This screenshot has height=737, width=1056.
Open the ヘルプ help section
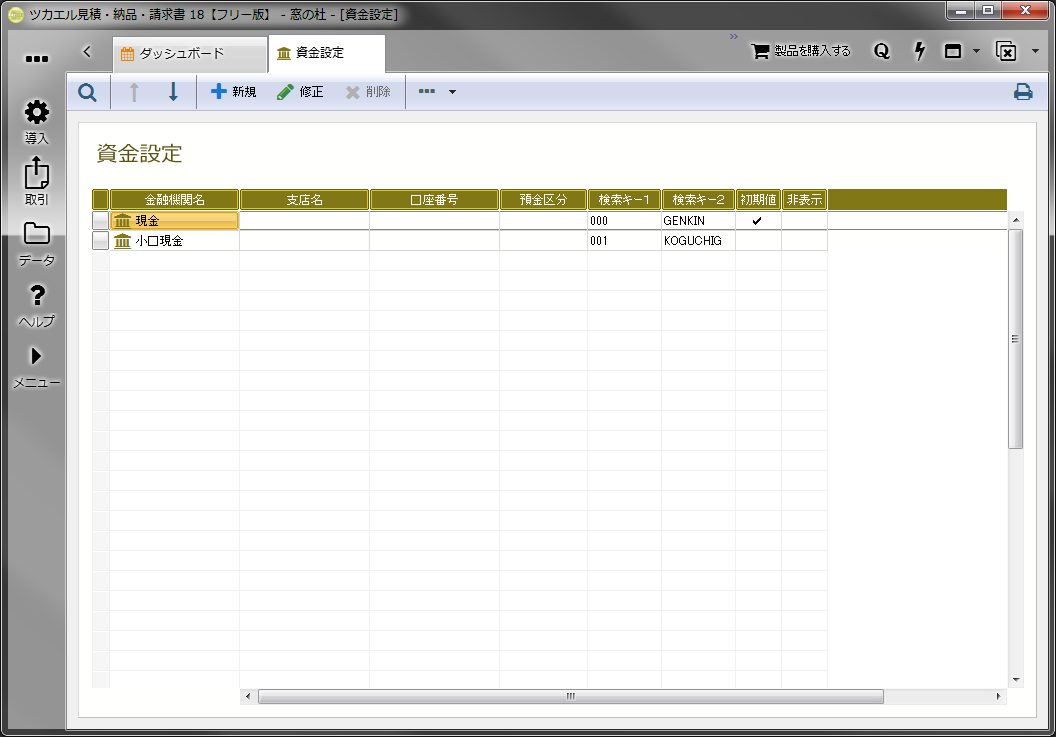[36, 306]
